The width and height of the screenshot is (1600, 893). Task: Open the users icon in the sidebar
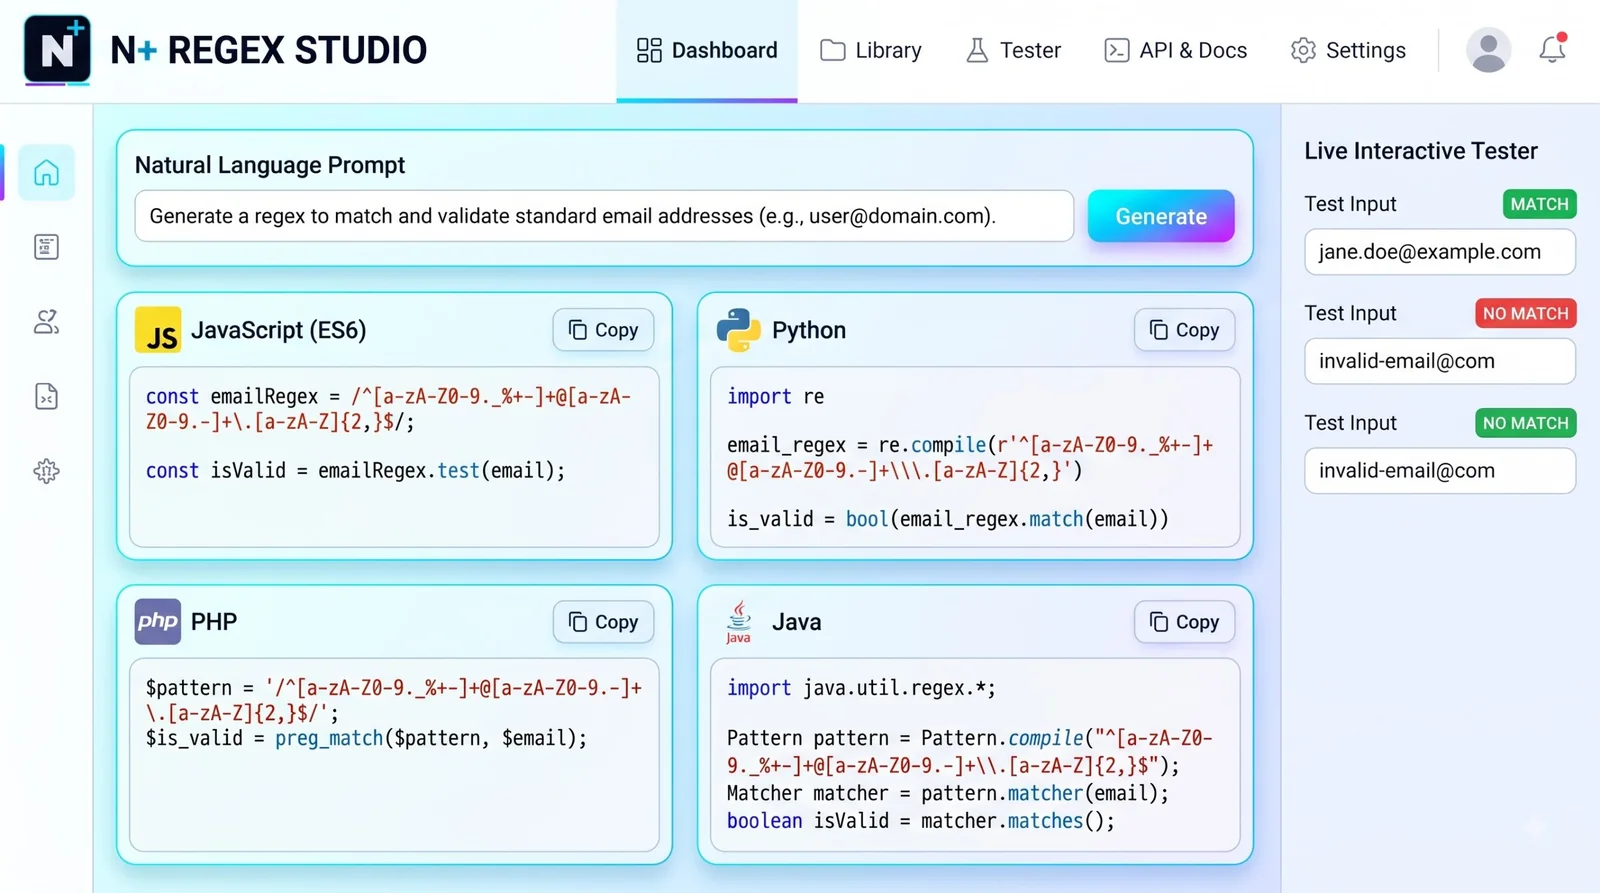click(46, 322)
